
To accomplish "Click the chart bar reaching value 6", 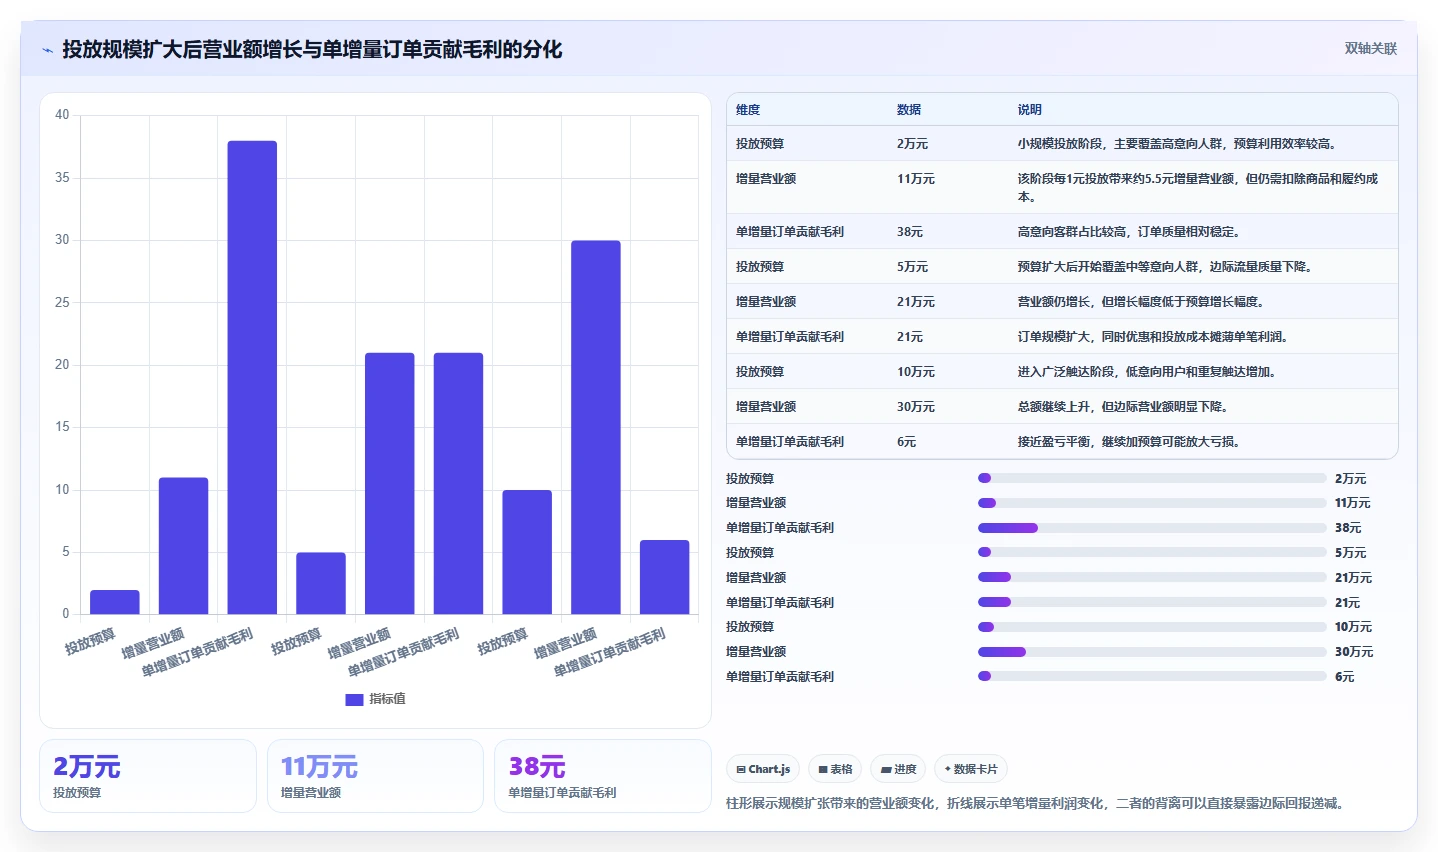I will coord(665,577).
